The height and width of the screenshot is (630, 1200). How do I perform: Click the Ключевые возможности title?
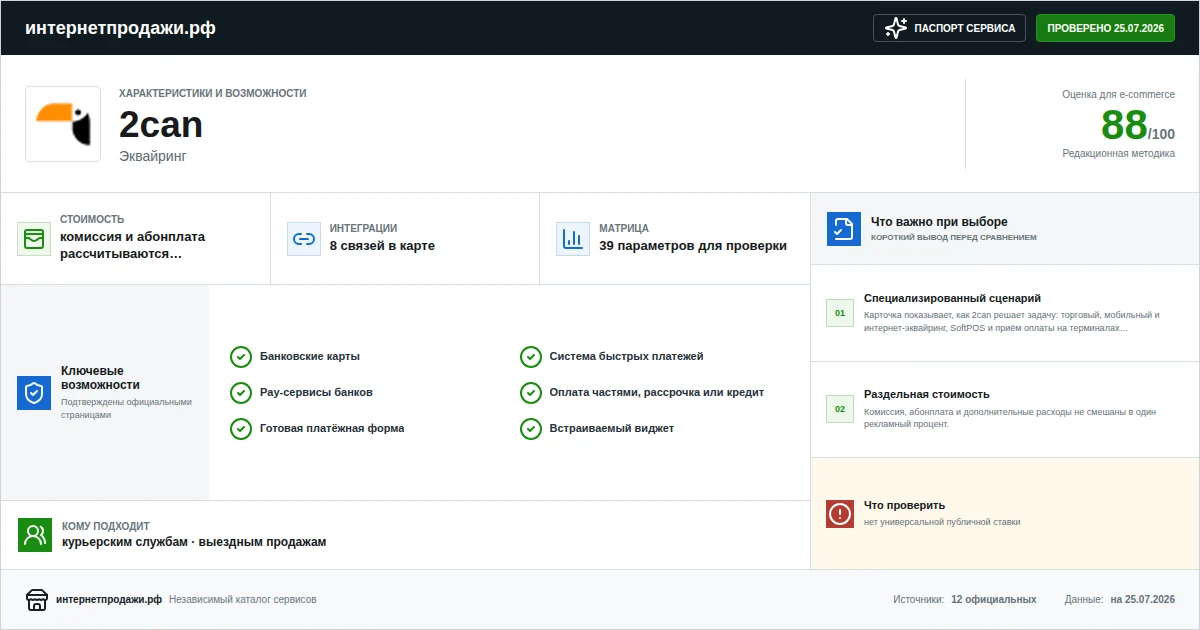[101, 377]
